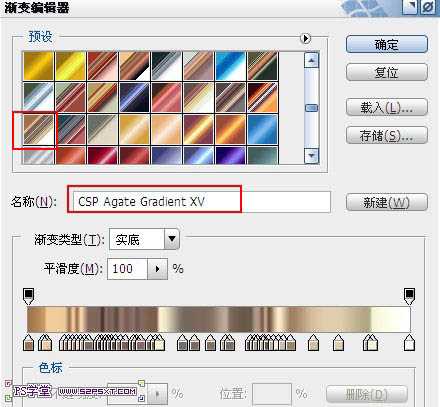Select the gray to beige diagonal preset

tap(102, 129)
